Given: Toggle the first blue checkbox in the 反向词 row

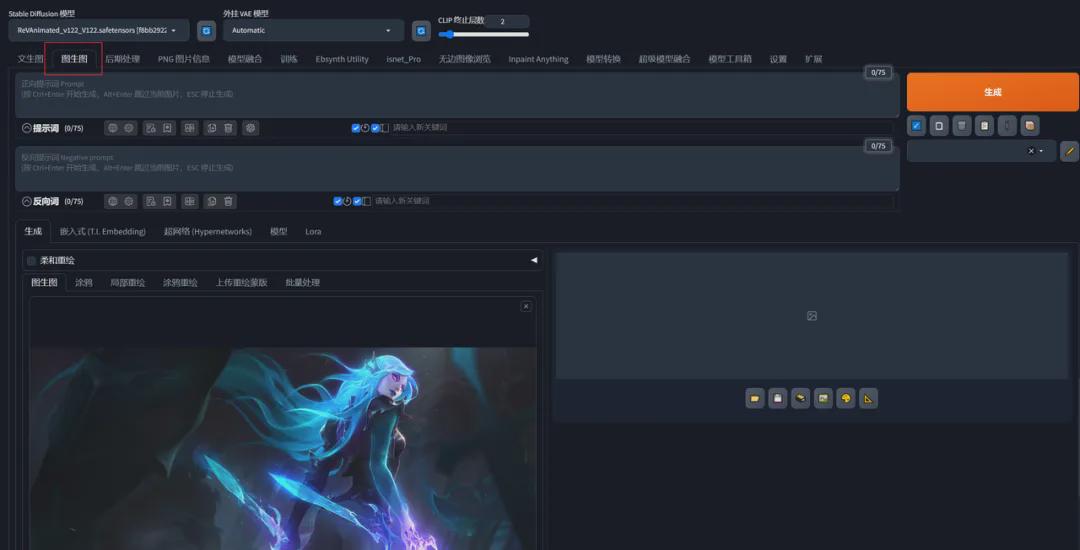Looking at the screenshot, I should coord(338,201).
